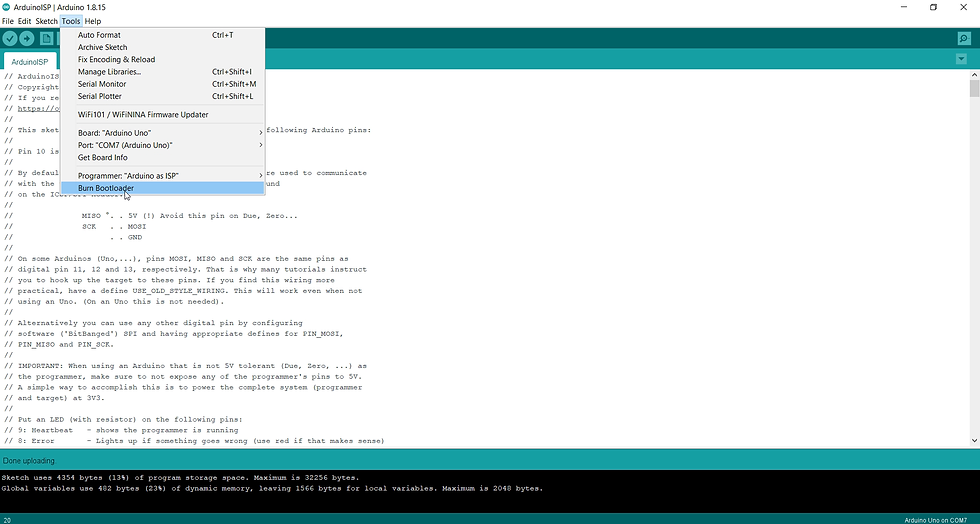Click the line number 20 status indicator
Screen dimensions: 980x524
(x=7, y=520)
